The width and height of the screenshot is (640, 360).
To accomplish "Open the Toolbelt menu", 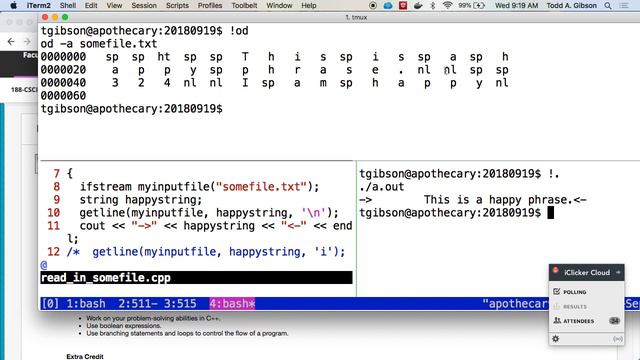I will pyautogui.click(x=244, y=6).
